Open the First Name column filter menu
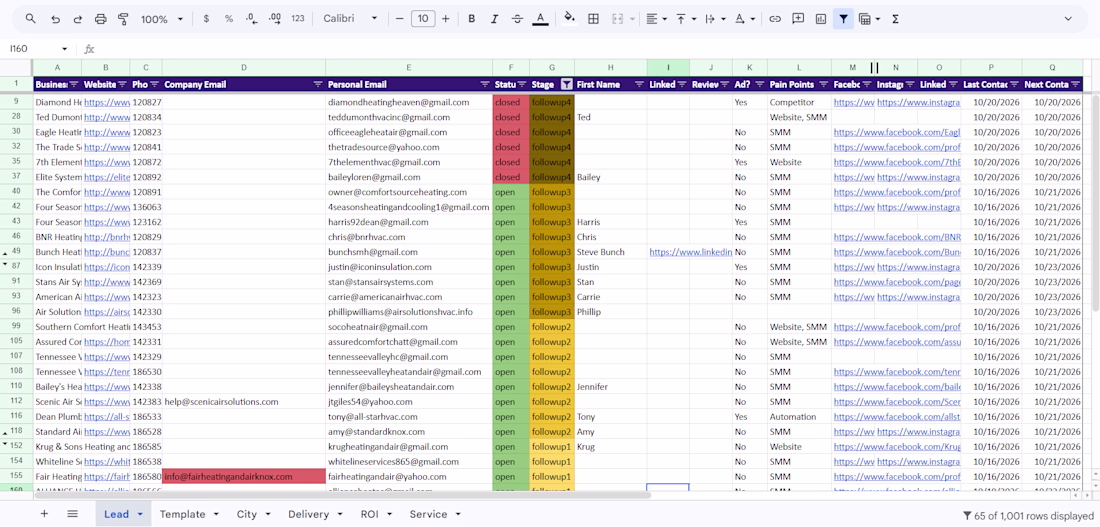Screen dimensions: 1100x527 click(639, 84)
